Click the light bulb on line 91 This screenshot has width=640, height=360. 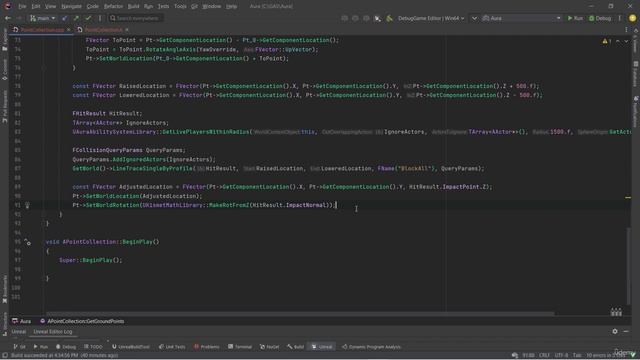click(x=27, y=205)
